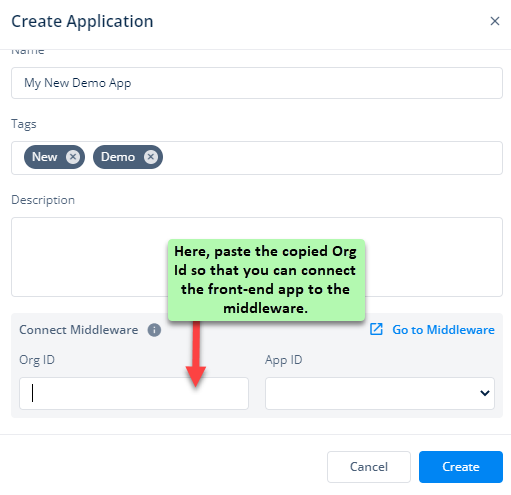The height and width of the screenshot is (495, 511).
Task: Remove the New tag chip
Action: [x=73, y=157]
